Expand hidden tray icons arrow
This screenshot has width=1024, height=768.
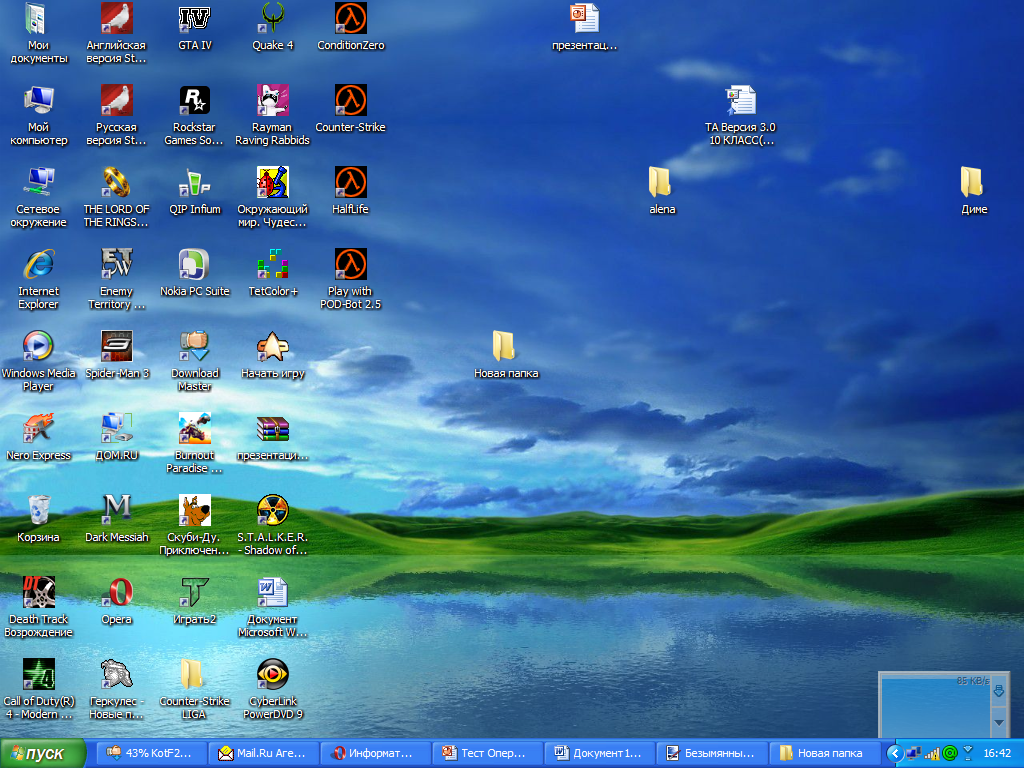(895, 754)
